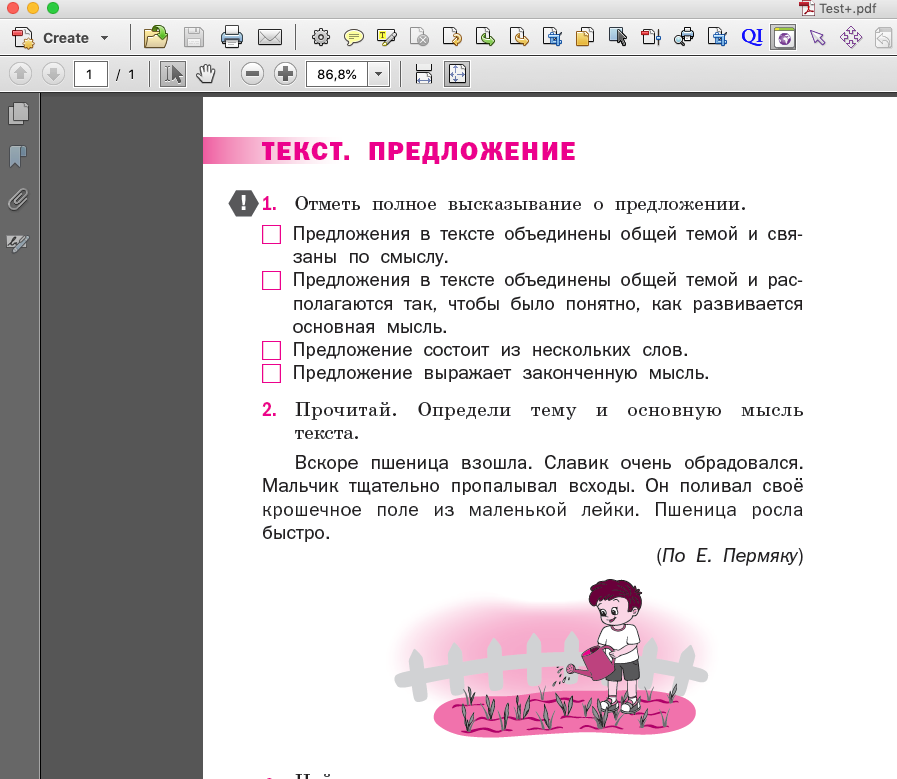This screenshot has width=897, height=779.
Task: Click the greyed undo icon at toolbar end
Action: click(884, 38)
